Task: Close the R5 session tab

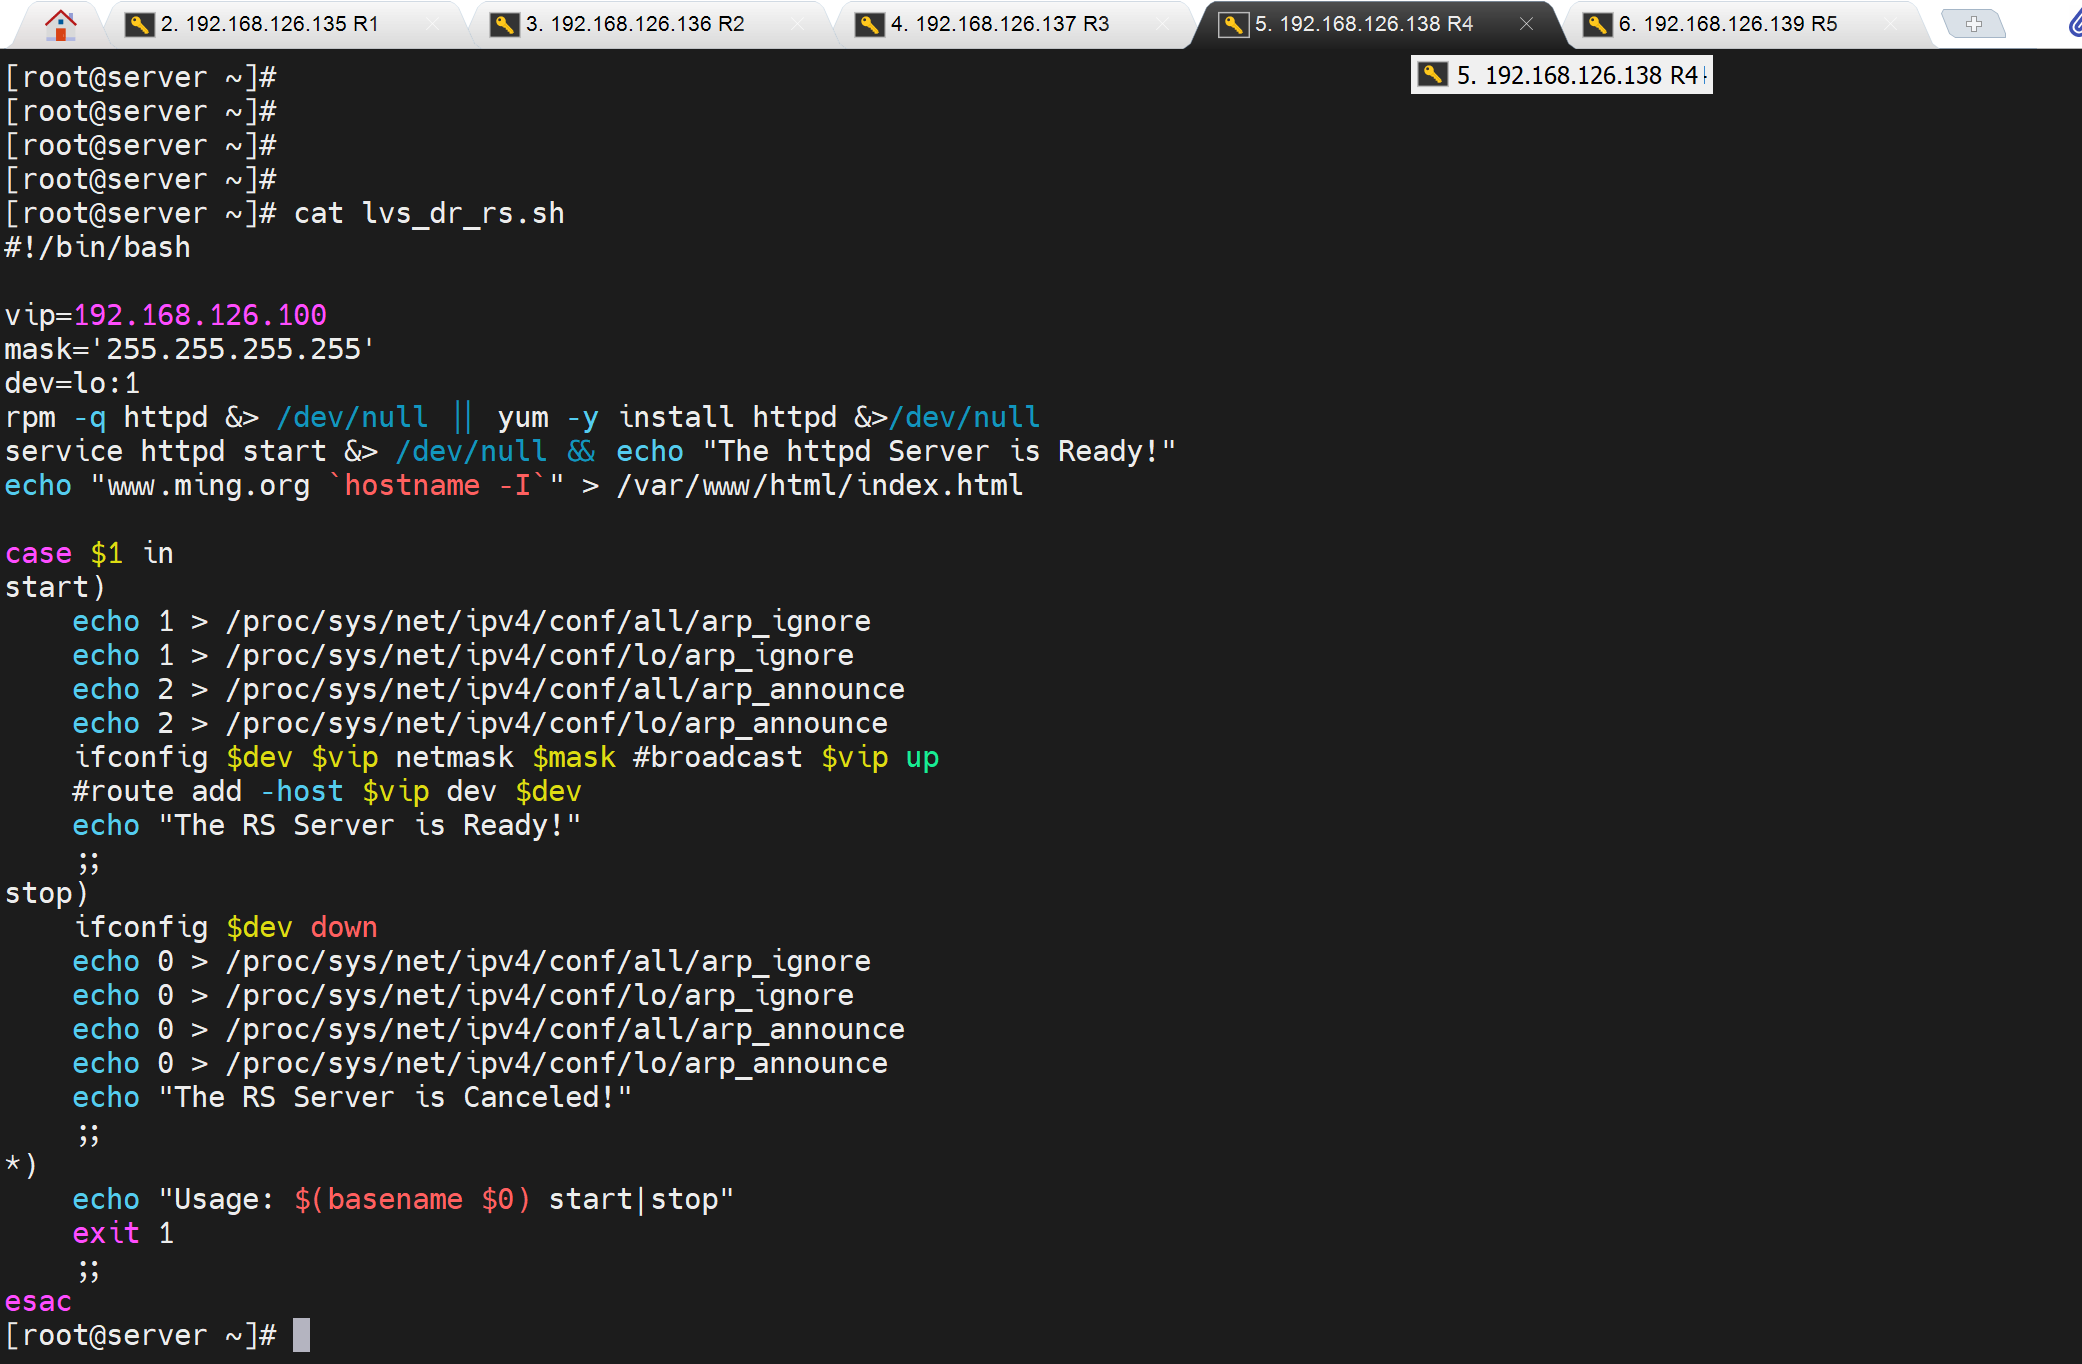Action: (1889, 24)
